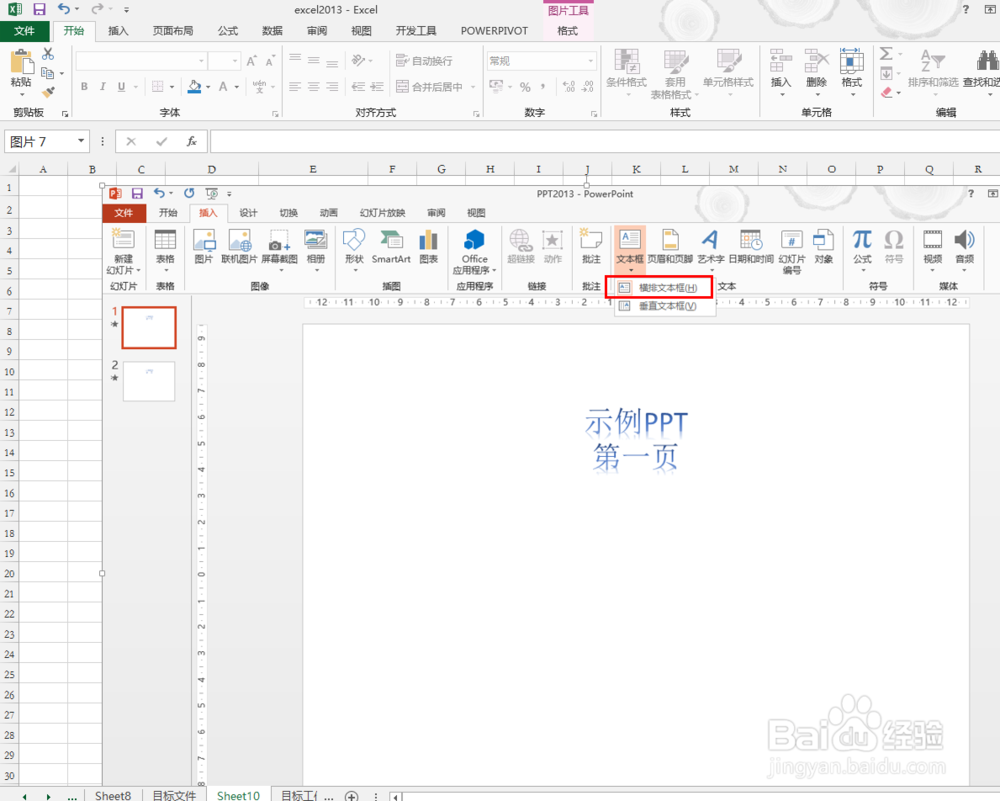
Task: Click the Cut scissors icon
Action: click(48, 54)
